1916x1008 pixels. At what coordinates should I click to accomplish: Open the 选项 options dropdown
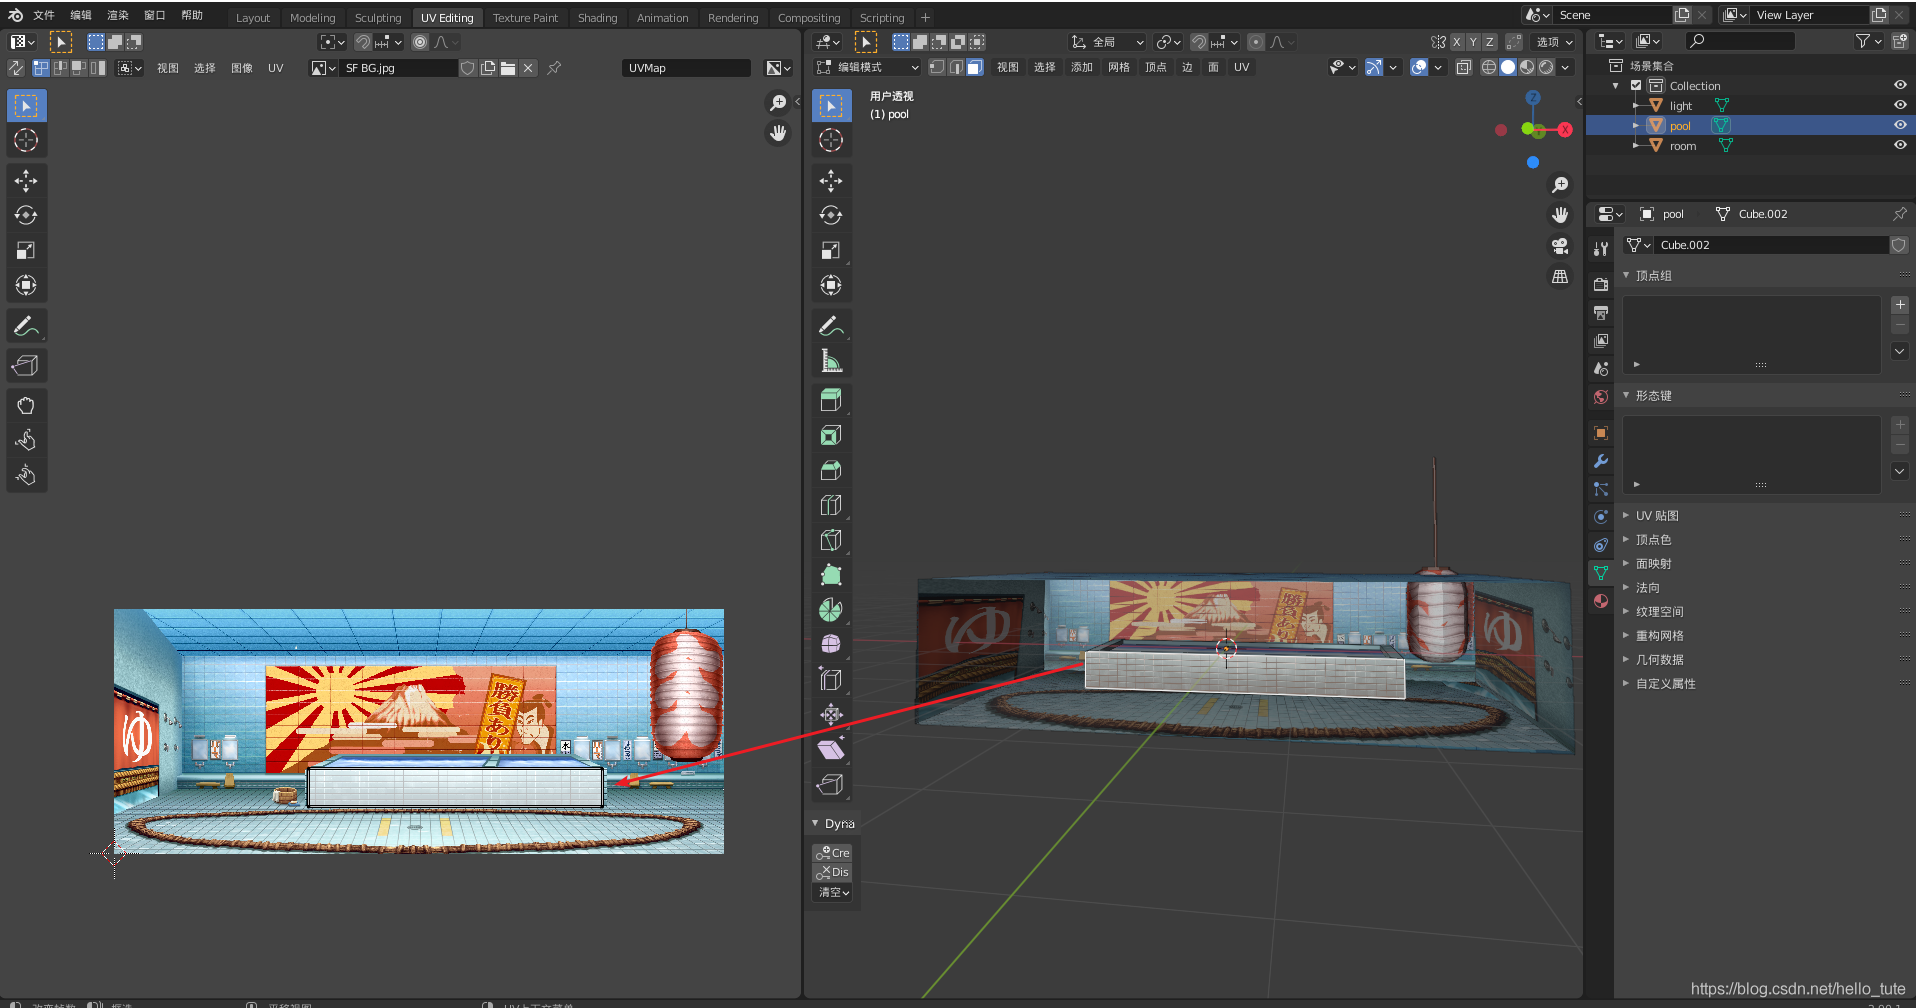click(x=1554, y=42)
